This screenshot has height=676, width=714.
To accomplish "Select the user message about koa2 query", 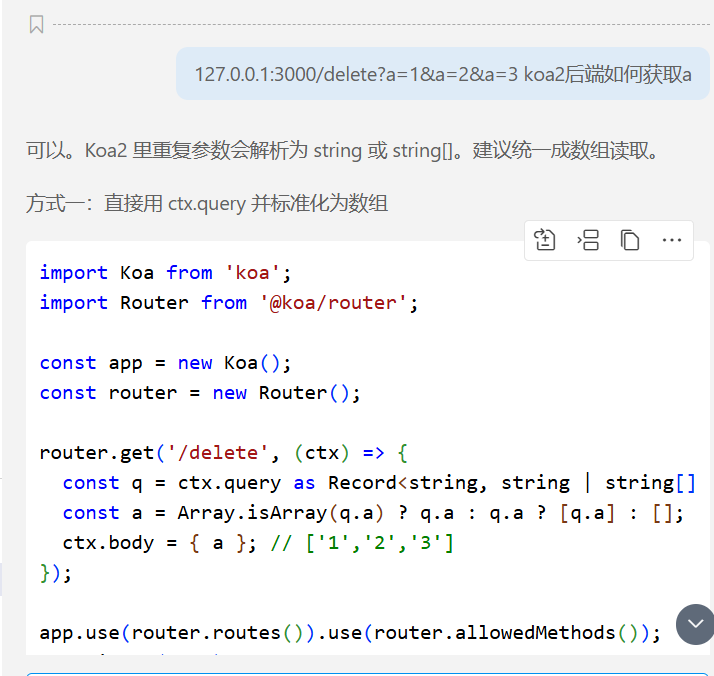I will click(x=443, y=74).
